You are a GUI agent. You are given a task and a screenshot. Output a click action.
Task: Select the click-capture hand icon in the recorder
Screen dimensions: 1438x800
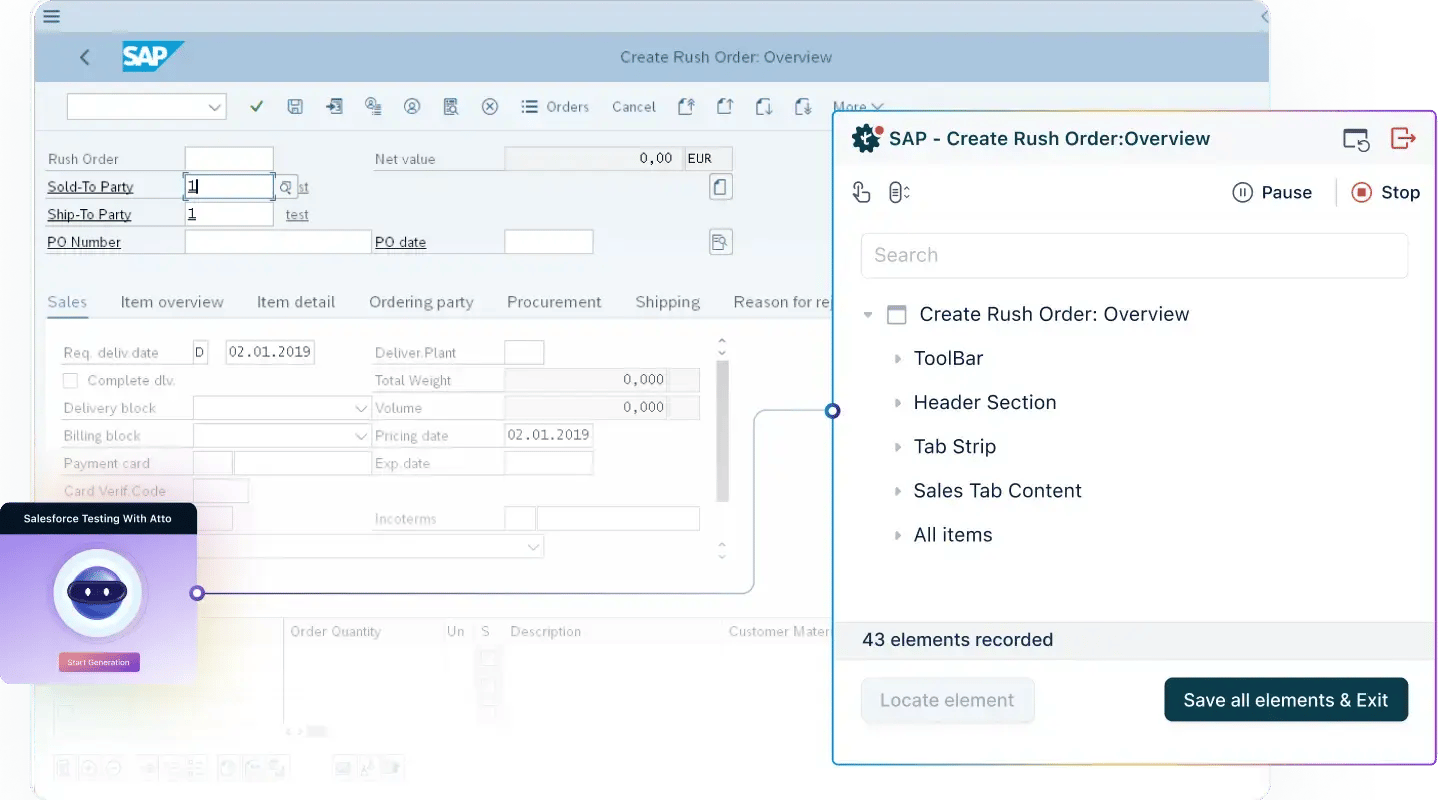pos(861,191)
